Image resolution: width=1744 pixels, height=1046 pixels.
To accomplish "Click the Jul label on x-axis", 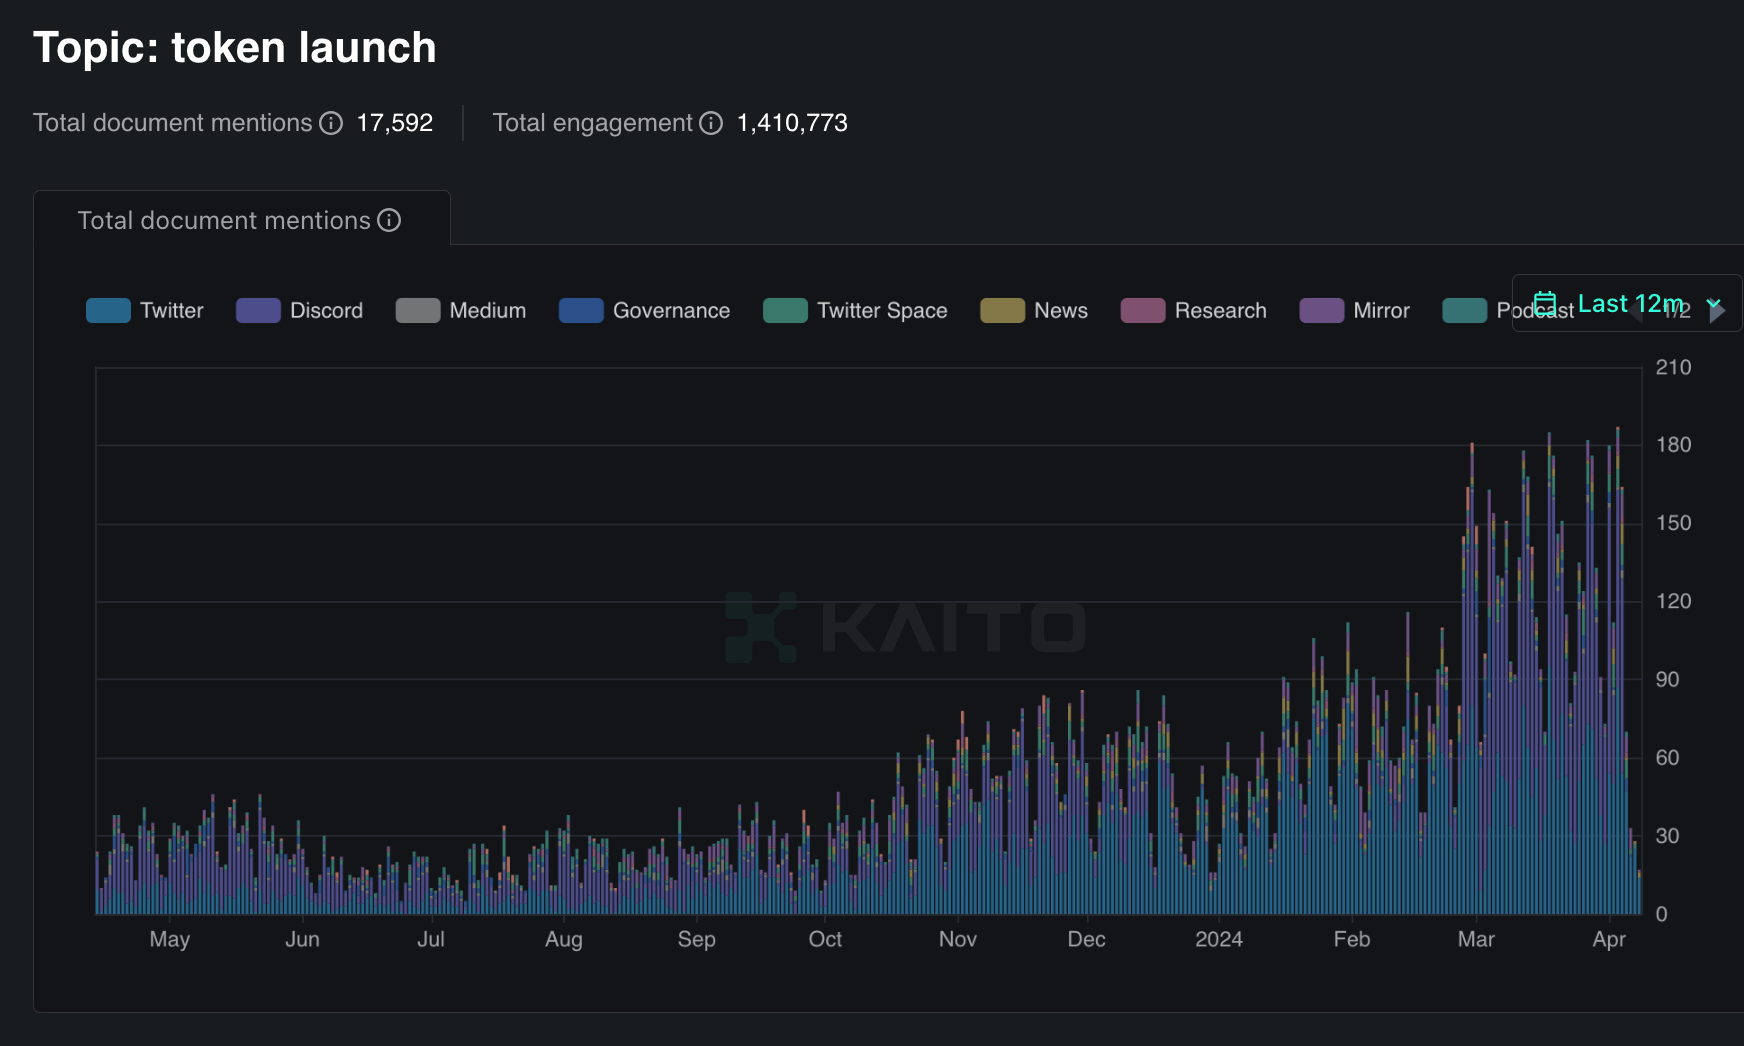I will (x=431, y=939).
